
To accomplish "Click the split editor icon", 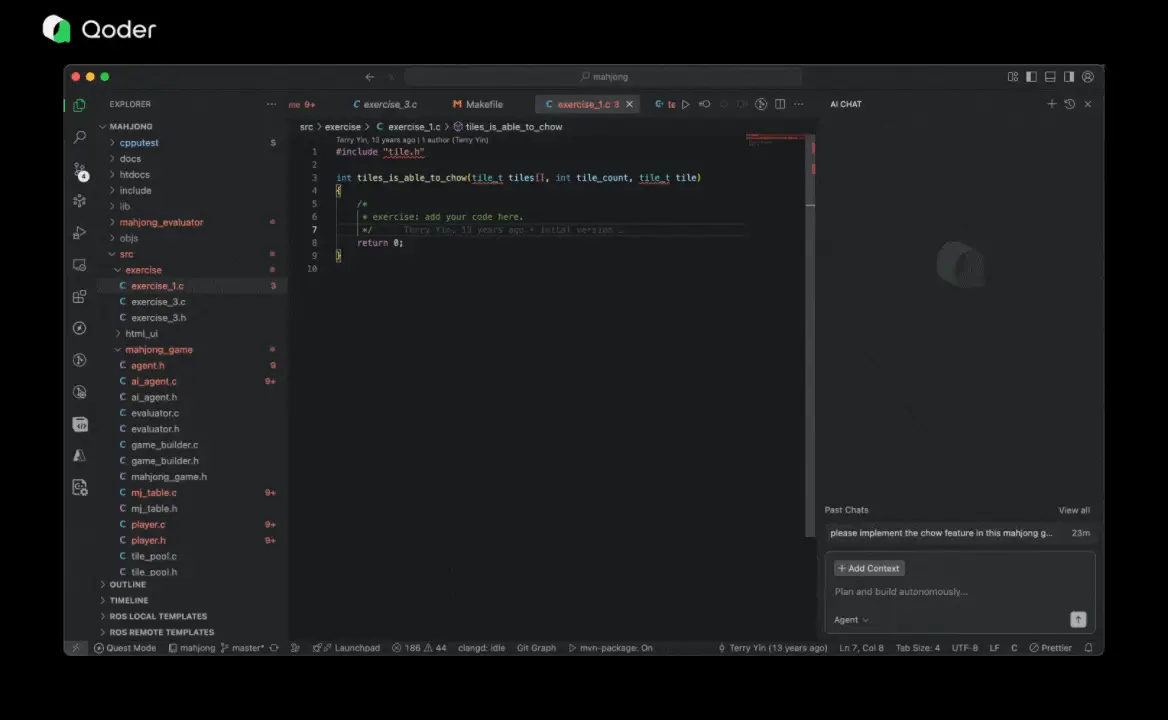I will coord(780,104).
